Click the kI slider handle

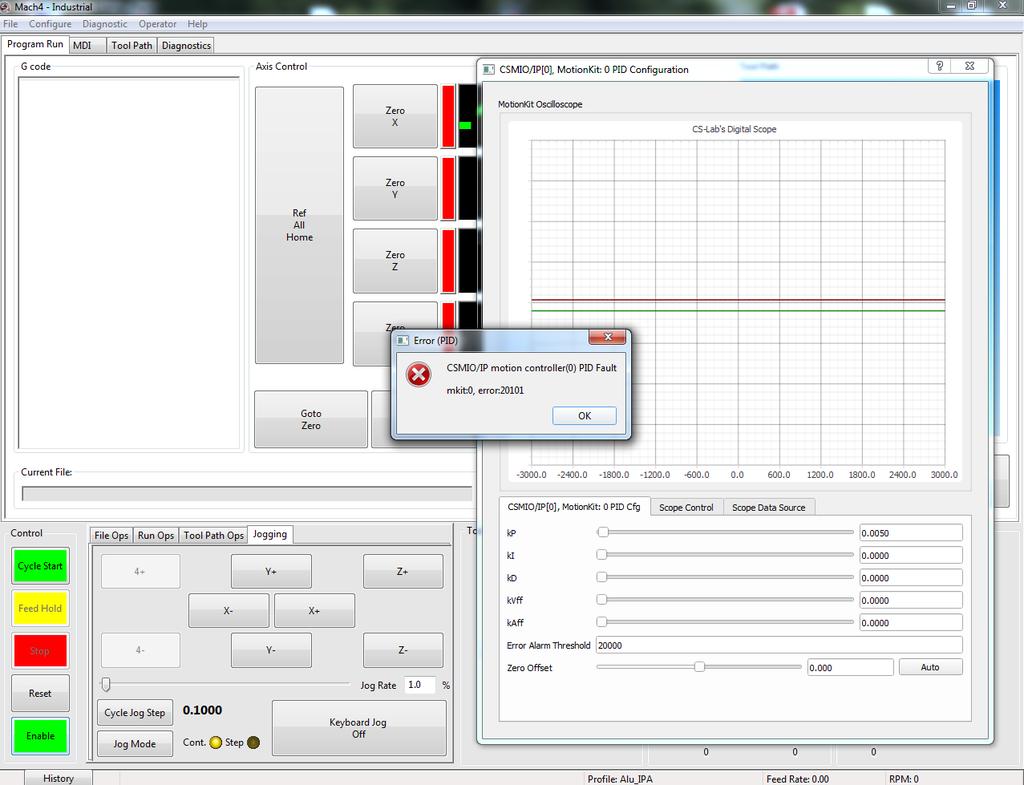(x=602, y=554)
